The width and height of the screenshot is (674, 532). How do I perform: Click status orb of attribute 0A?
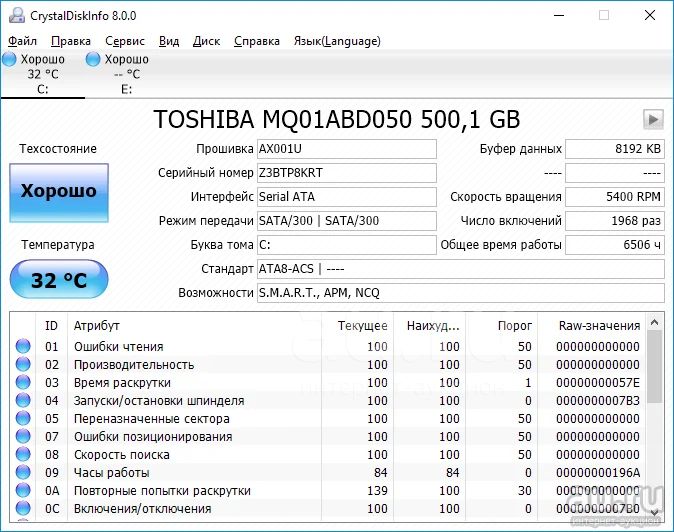coord(23,490)
